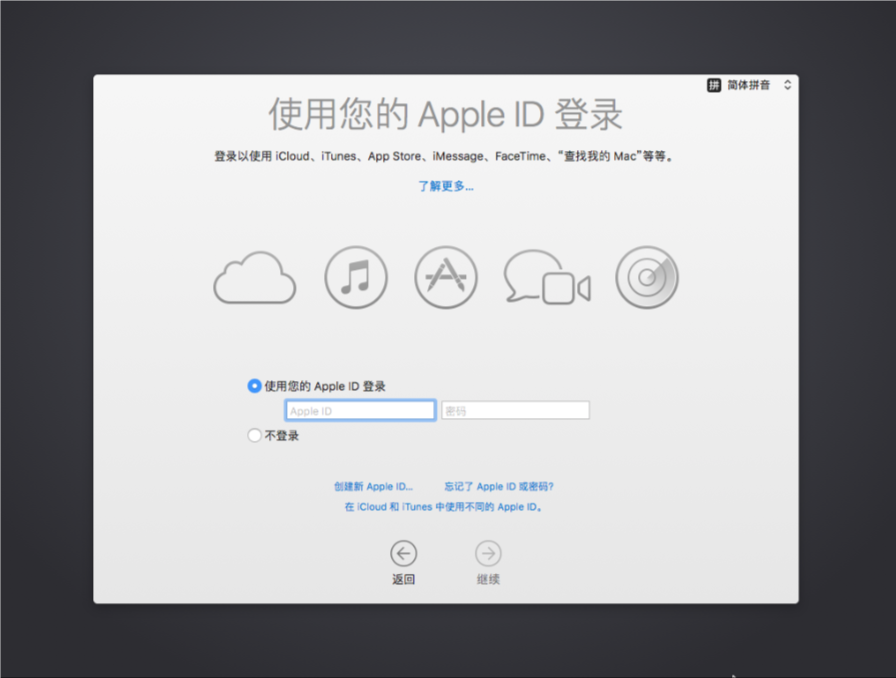
Task: Open the 简体拼音 input source dropdown
Action: pyautogui.click(x=749, y=85)
